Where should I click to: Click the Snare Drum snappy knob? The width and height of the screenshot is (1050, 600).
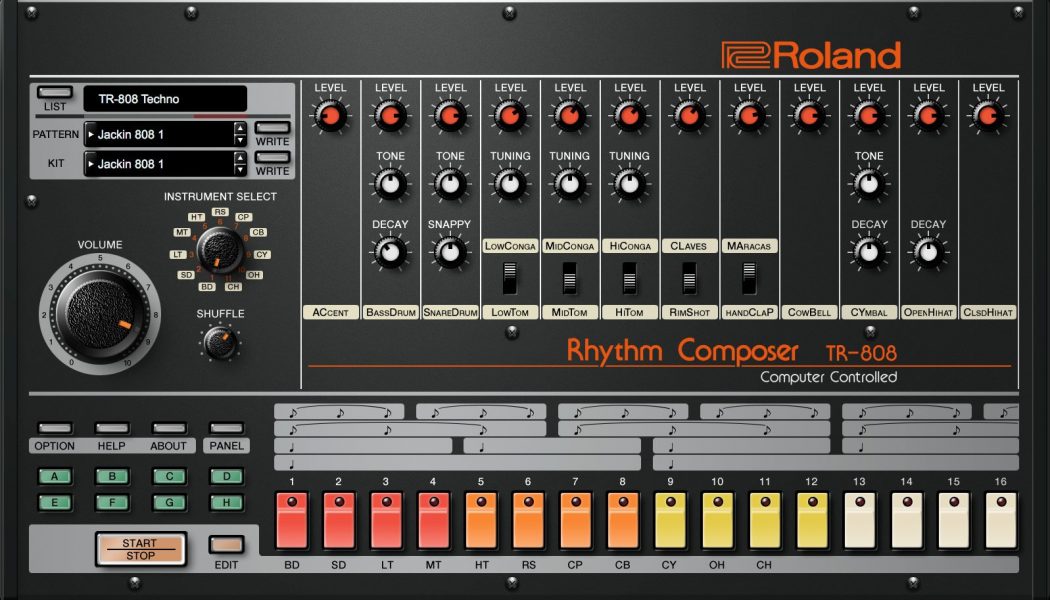tap(450, 253)
